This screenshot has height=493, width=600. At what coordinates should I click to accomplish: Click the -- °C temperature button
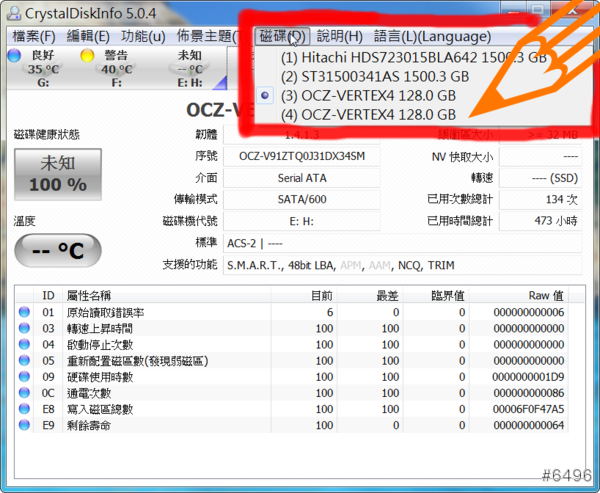(56, 250)
